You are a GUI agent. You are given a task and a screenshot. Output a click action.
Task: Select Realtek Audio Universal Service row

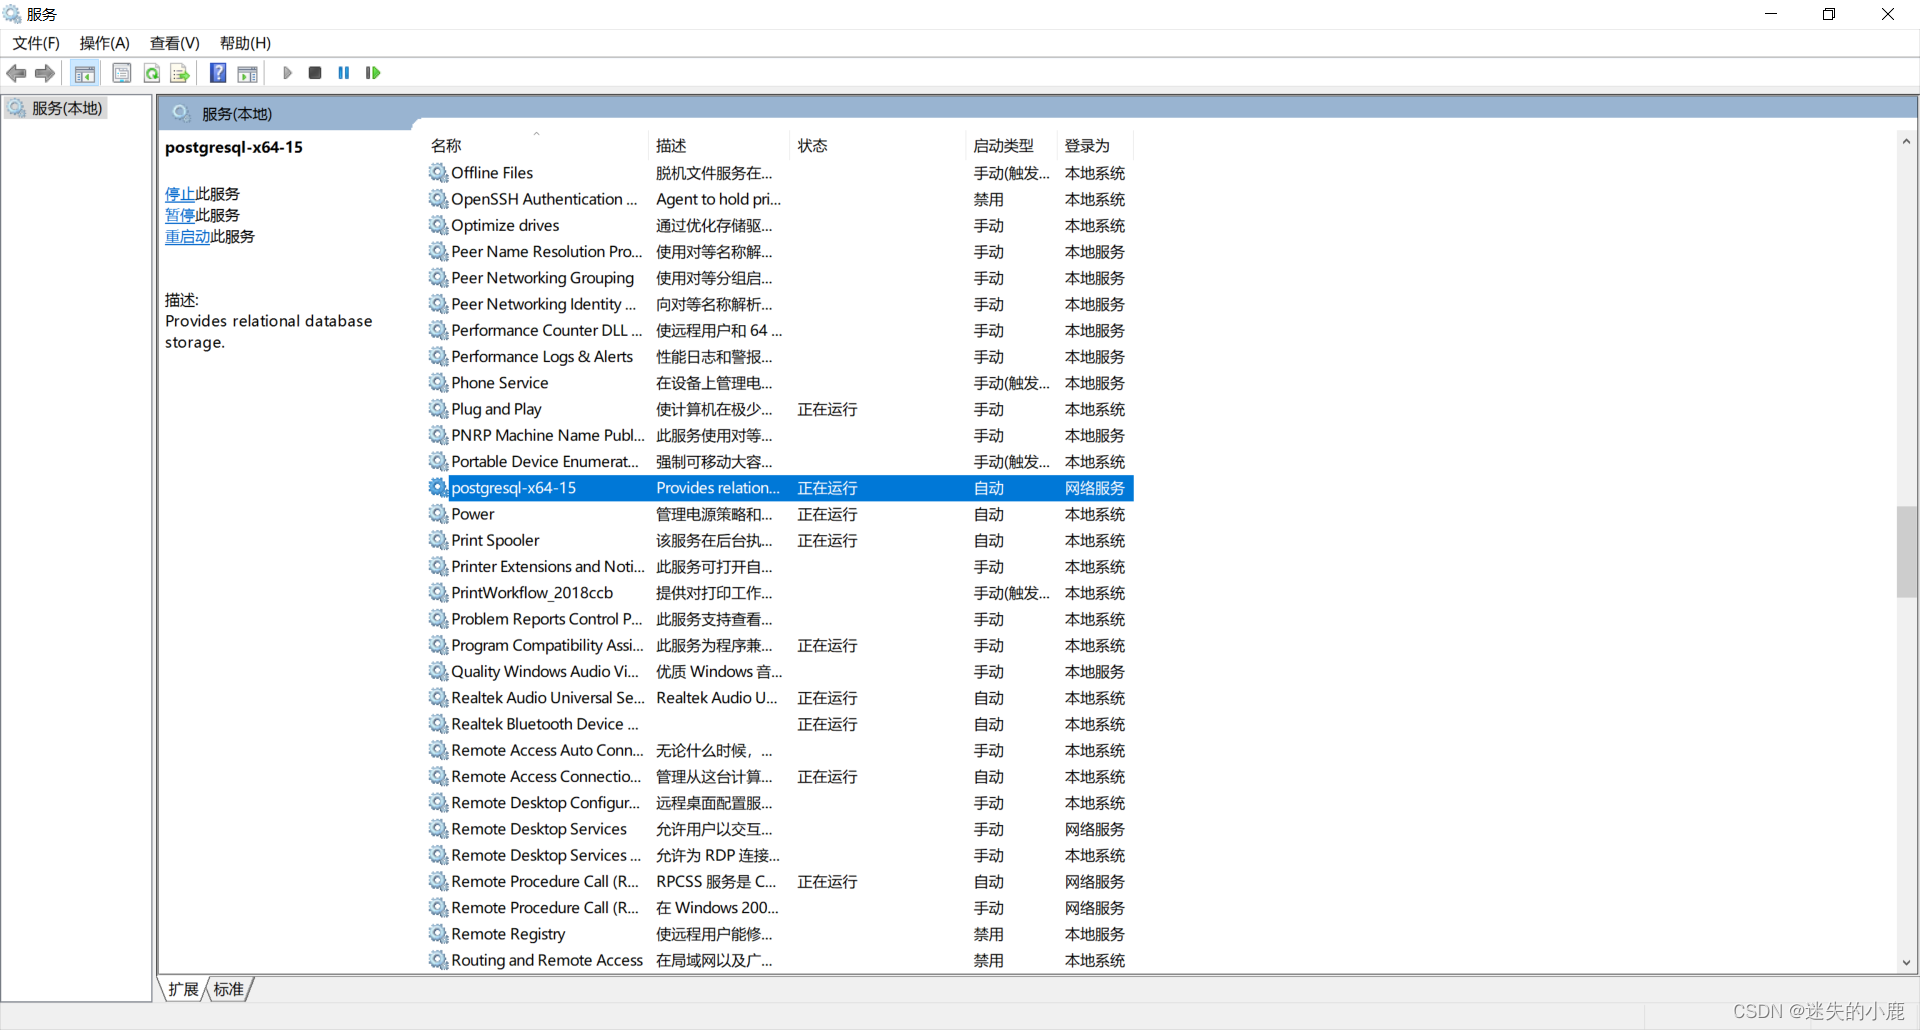[x=780, y=698]
